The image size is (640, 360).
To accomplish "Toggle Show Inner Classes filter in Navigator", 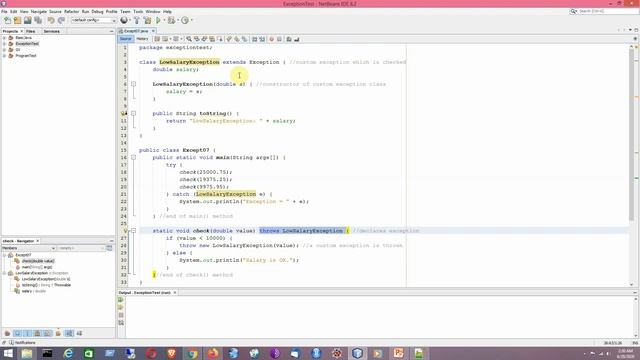I will (x=48, y=333).
